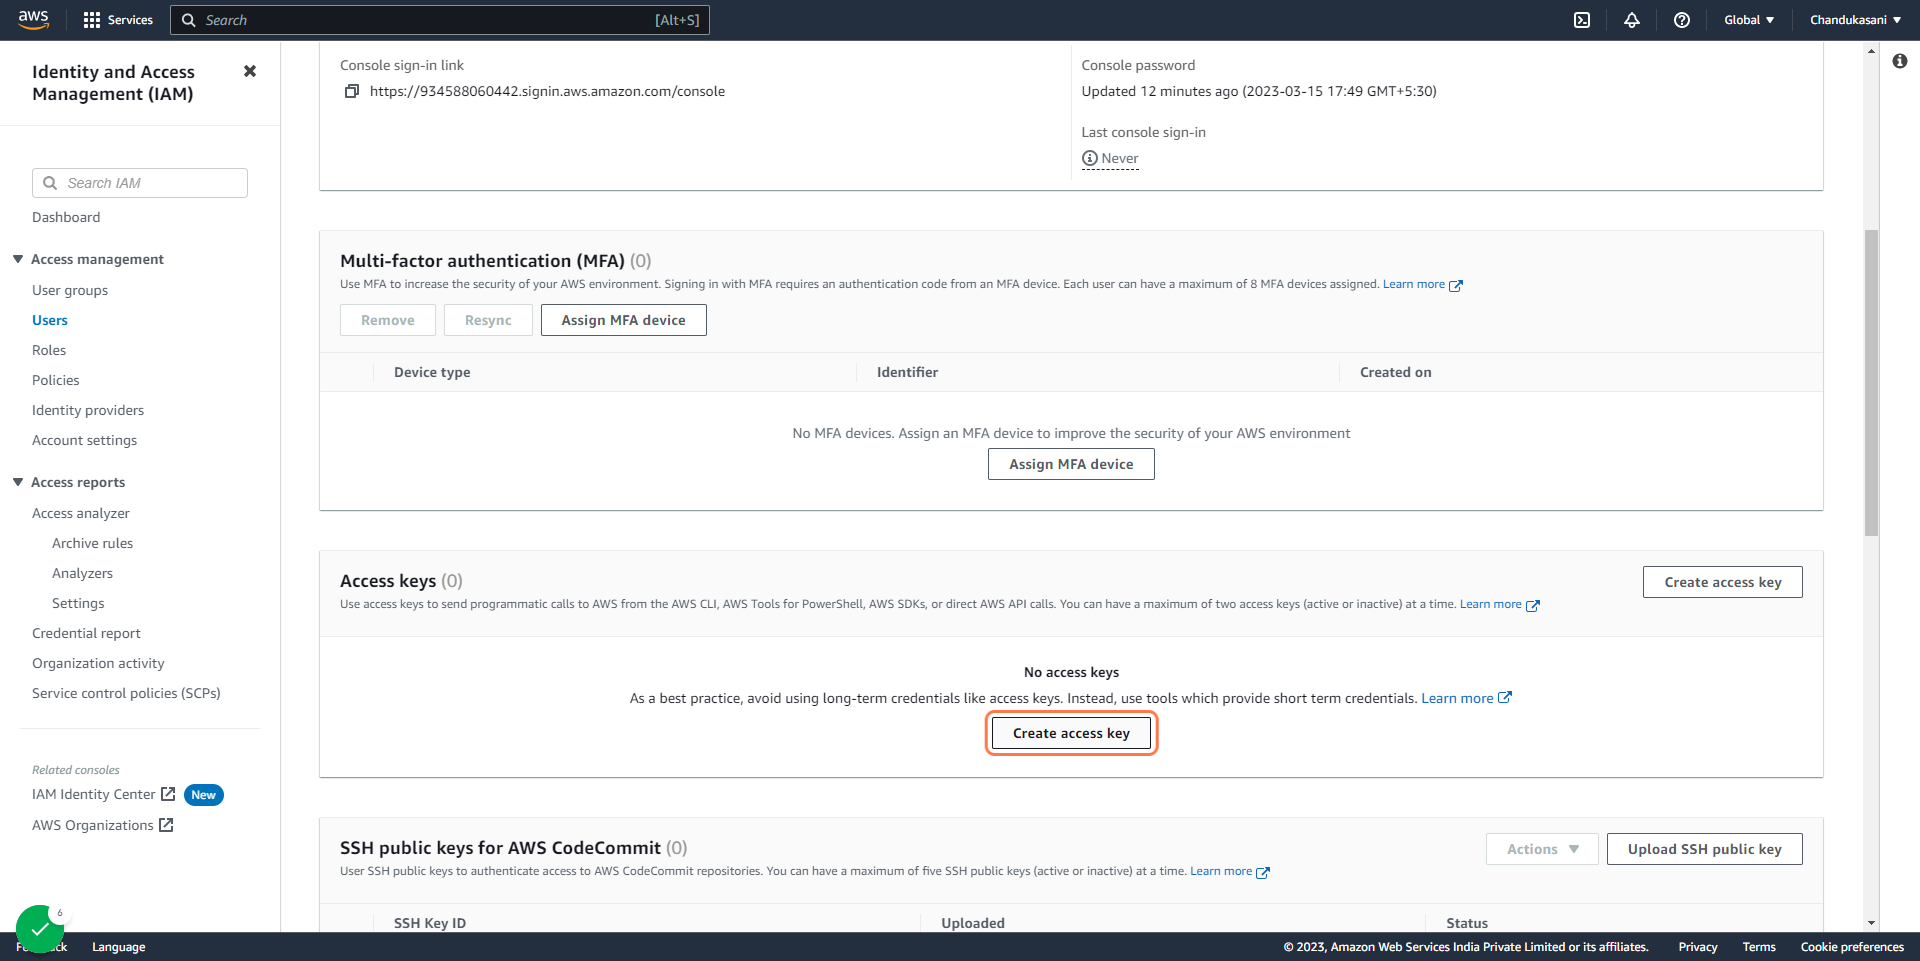
Task: Collapse the Access reports section
Action: [x=18, y=482]
